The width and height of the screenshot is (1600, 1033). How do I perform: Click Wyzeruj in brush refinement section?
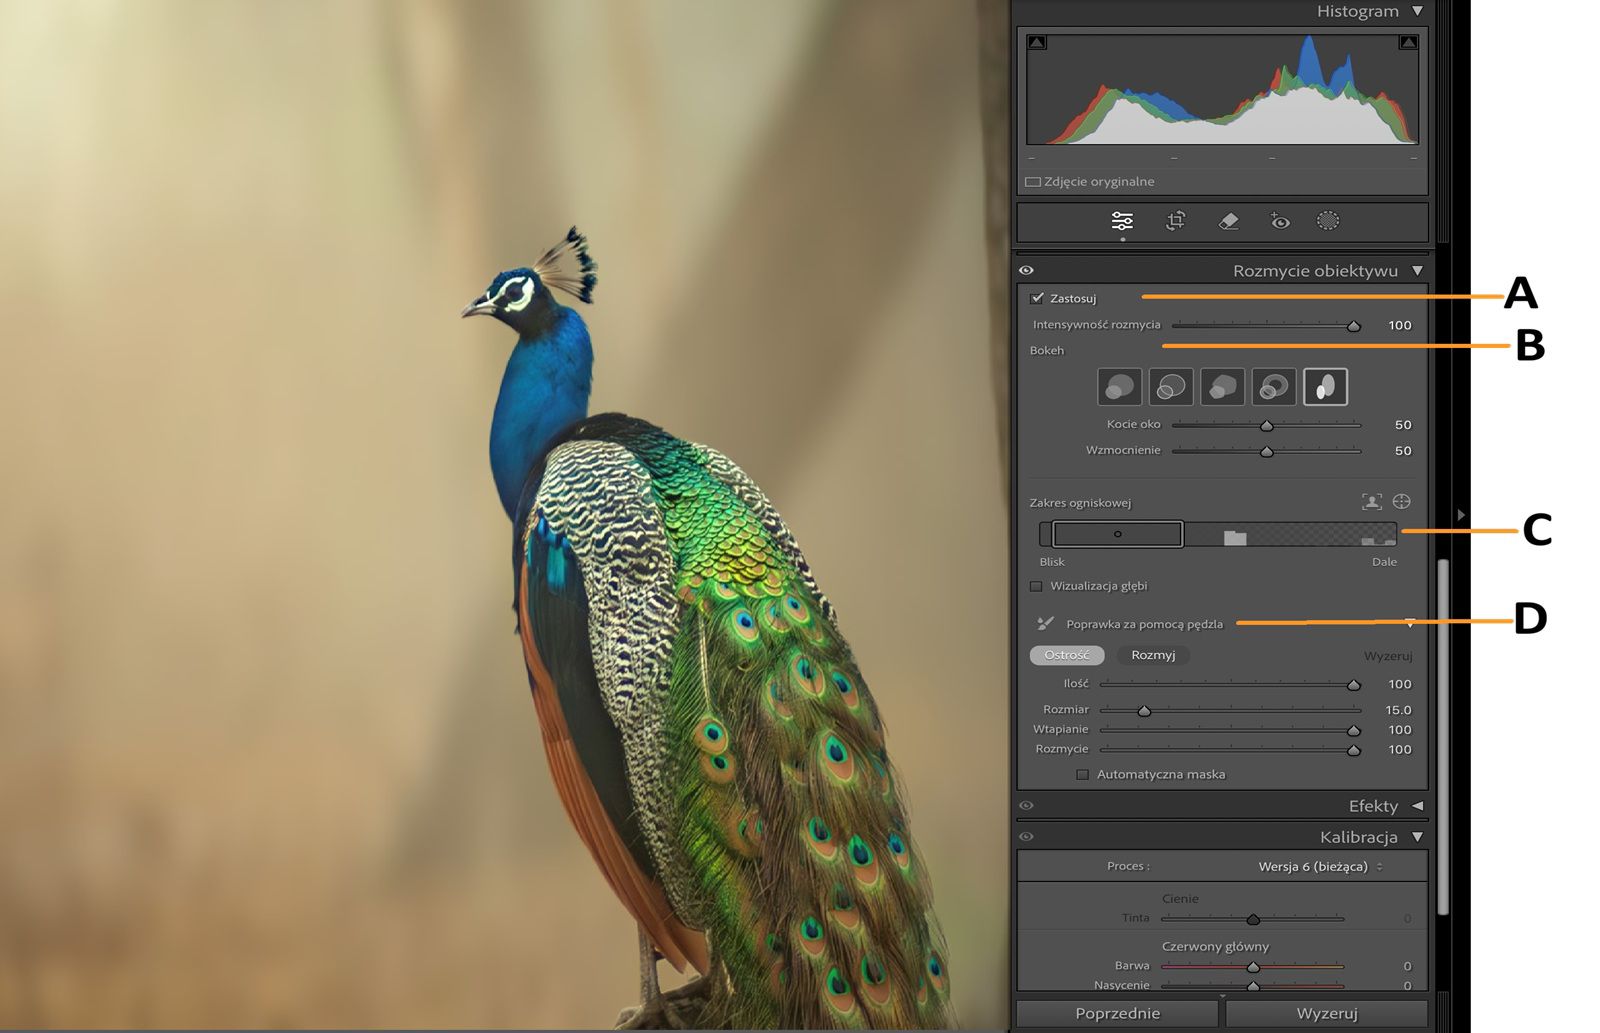[x=1388, y=656]
